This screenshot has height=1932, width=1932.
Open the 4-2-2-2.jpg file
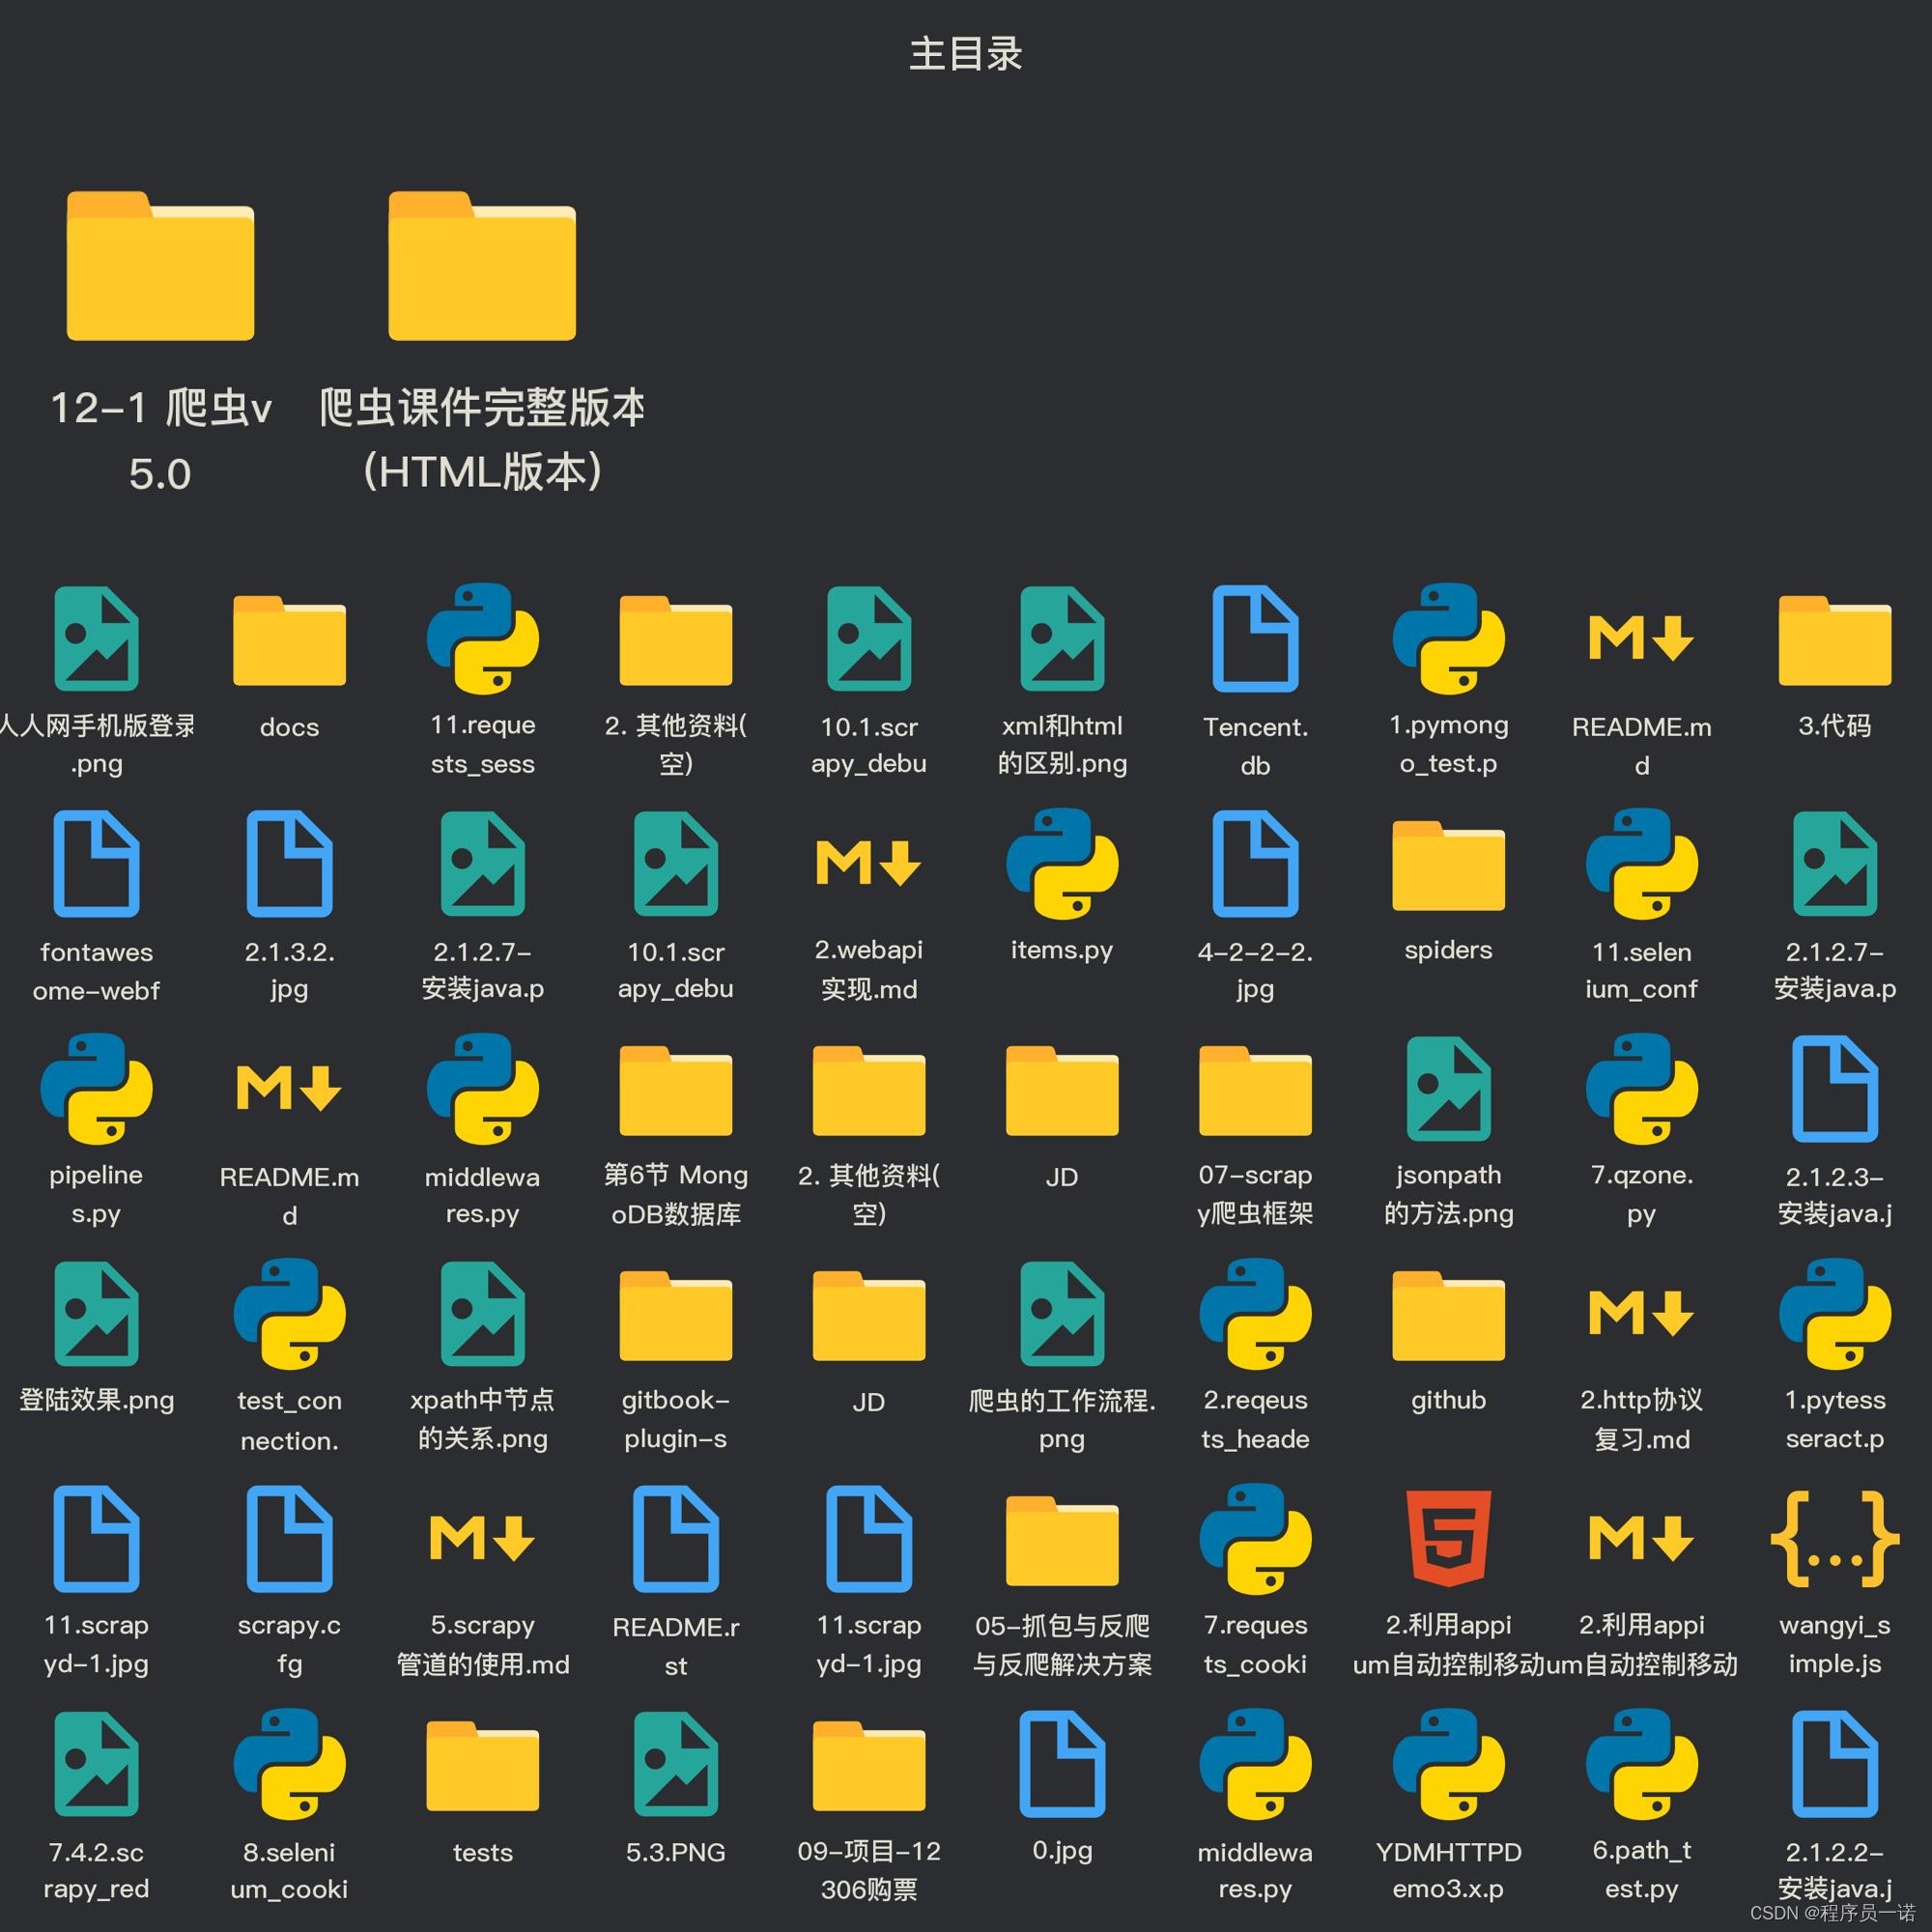coord(1255,864)
